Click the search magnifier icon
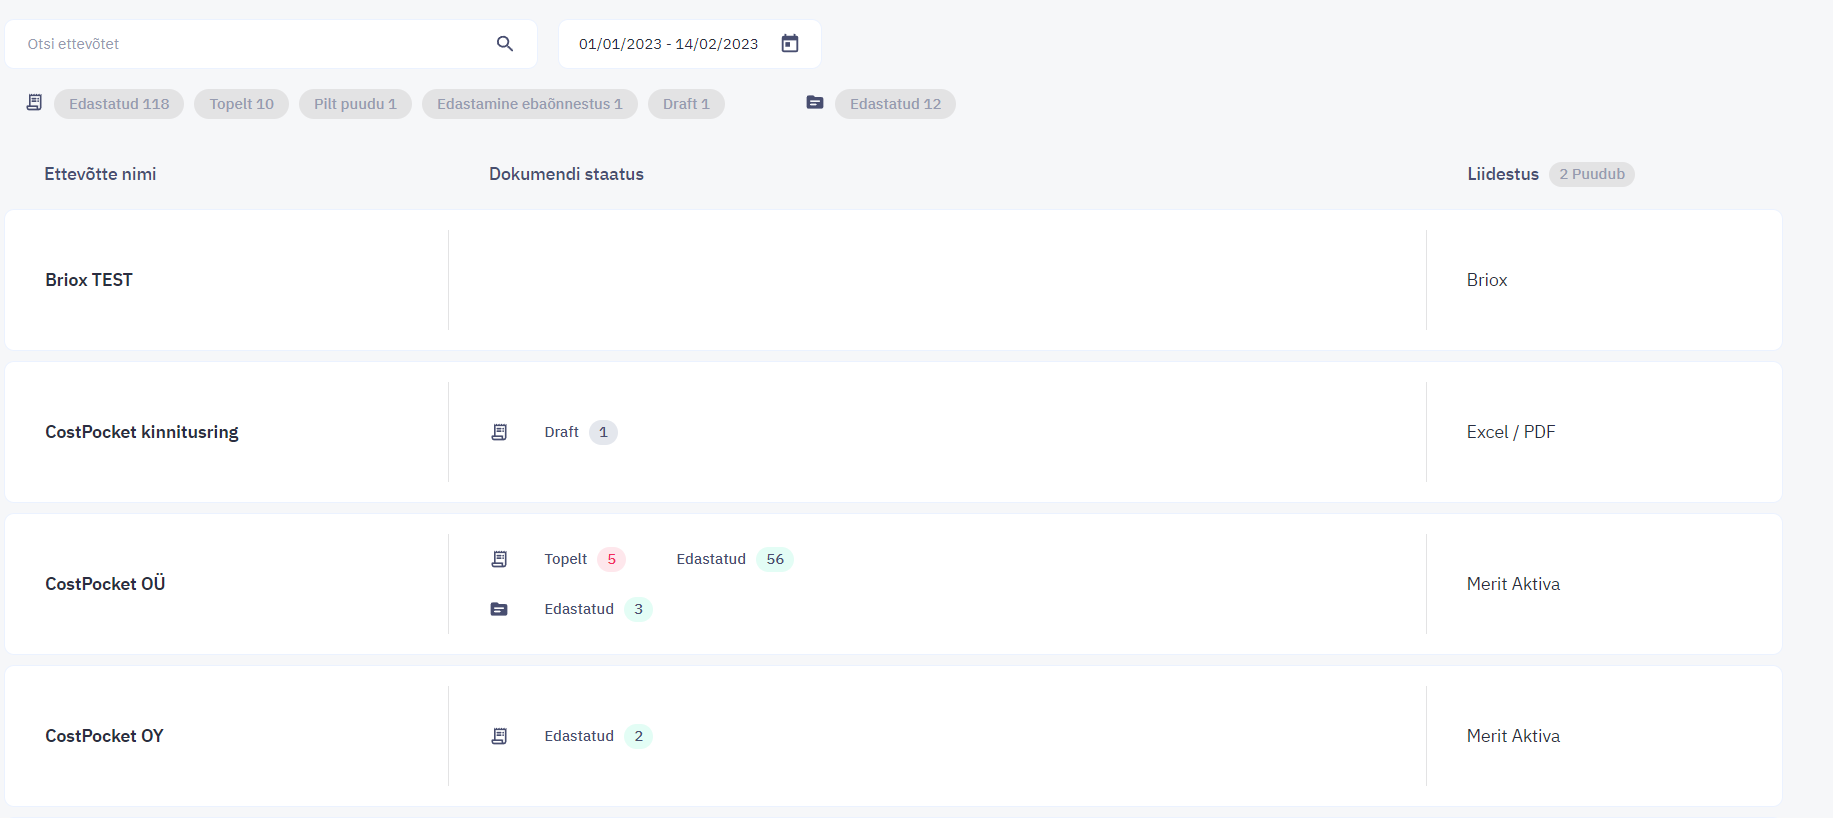 click(505, 44)
